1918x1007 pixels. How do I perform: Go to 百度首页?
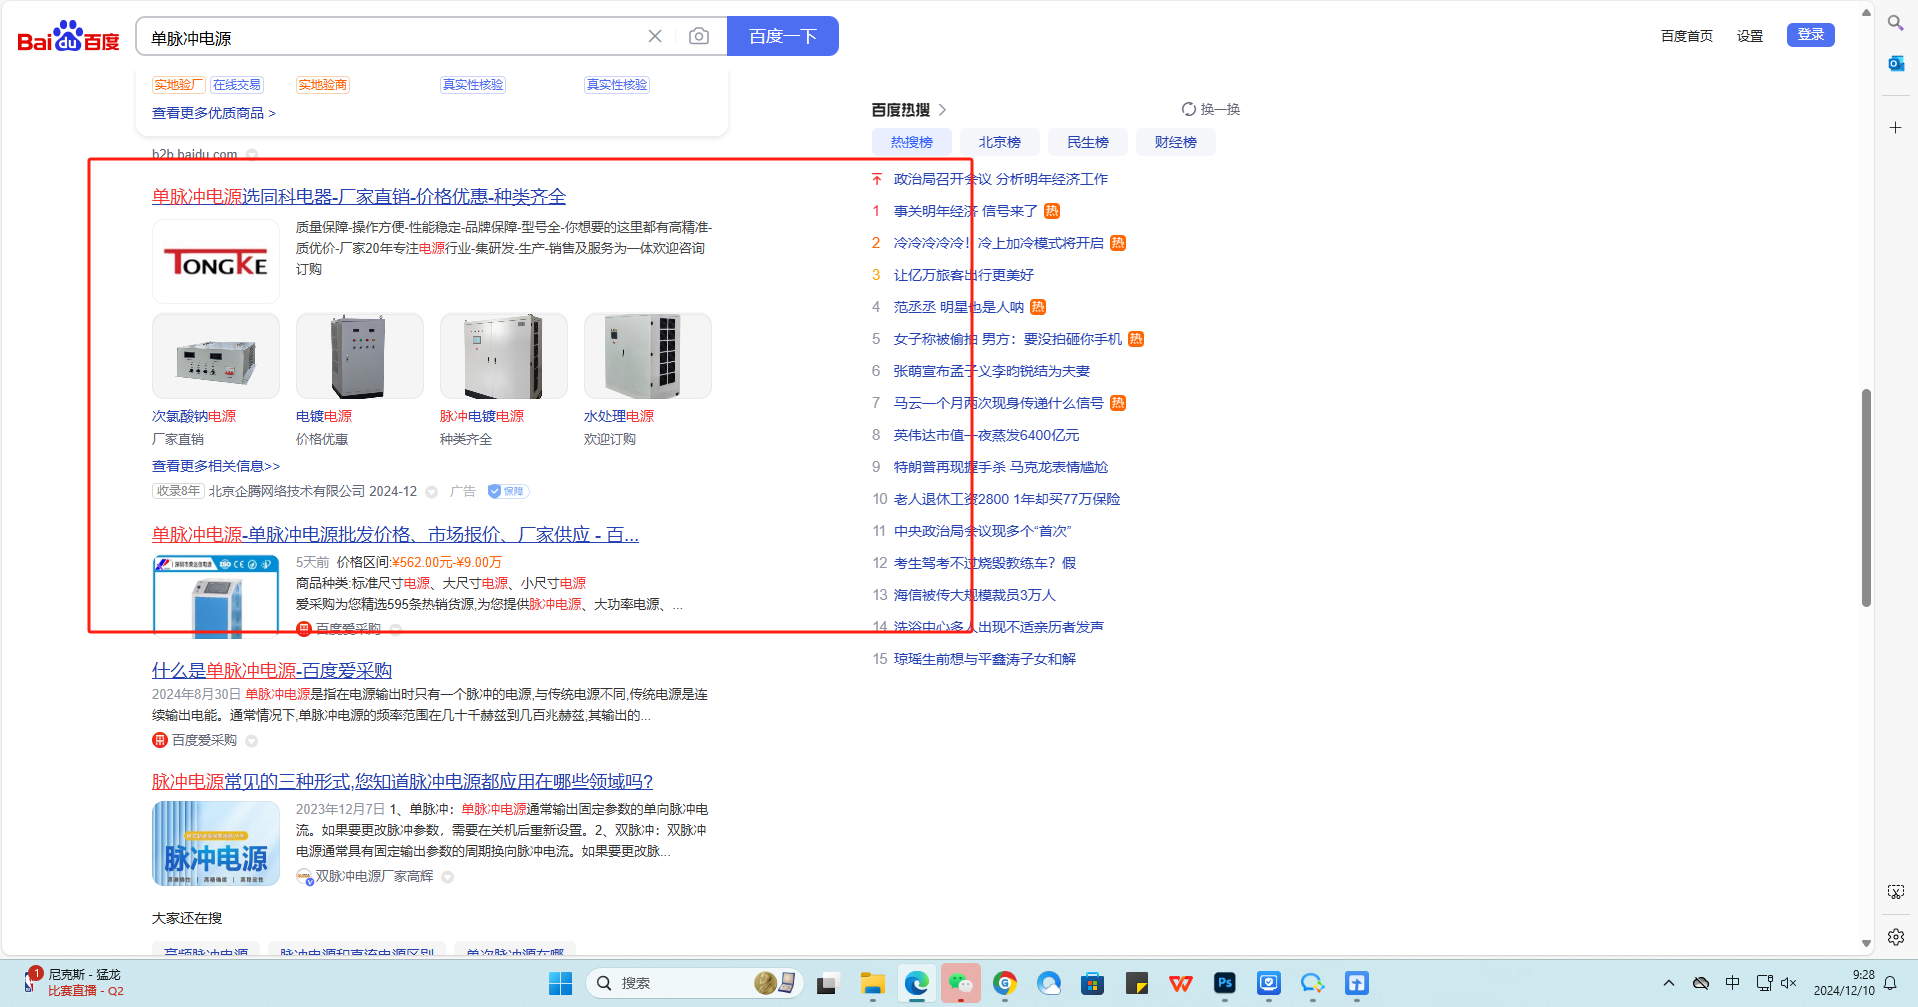1687,36
